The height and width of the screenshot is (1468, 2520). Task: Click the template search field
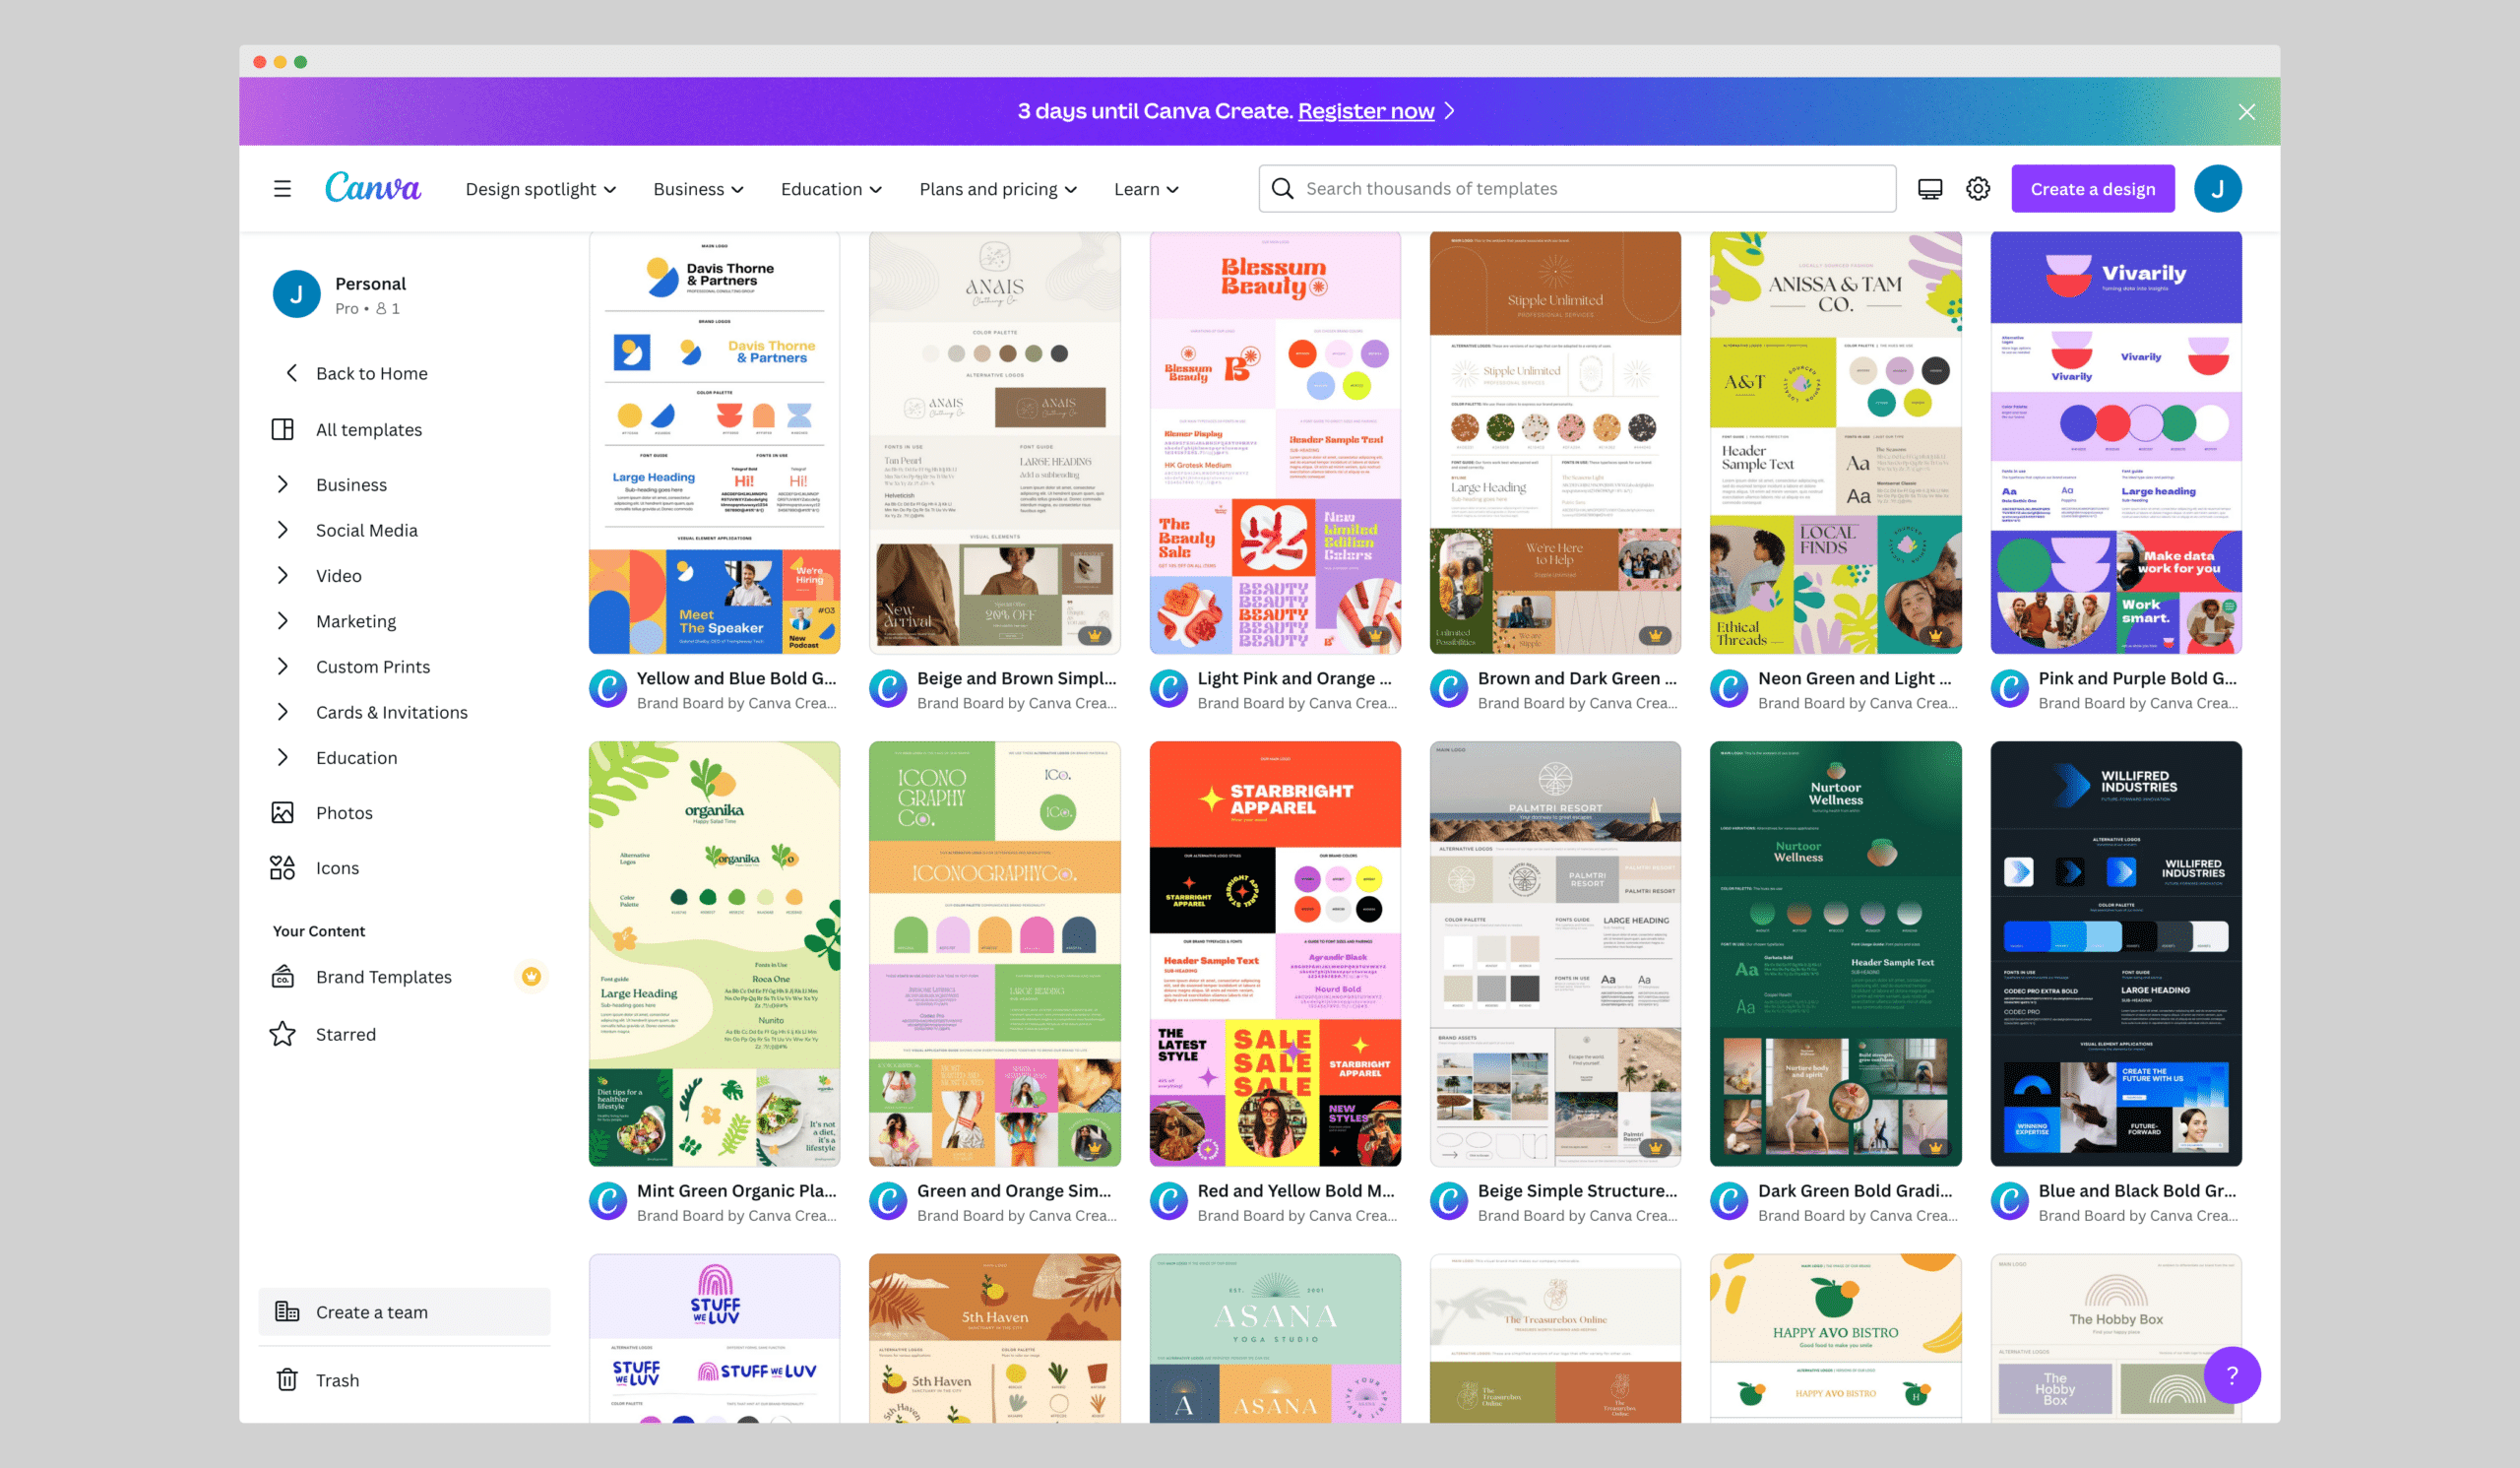1577,188
